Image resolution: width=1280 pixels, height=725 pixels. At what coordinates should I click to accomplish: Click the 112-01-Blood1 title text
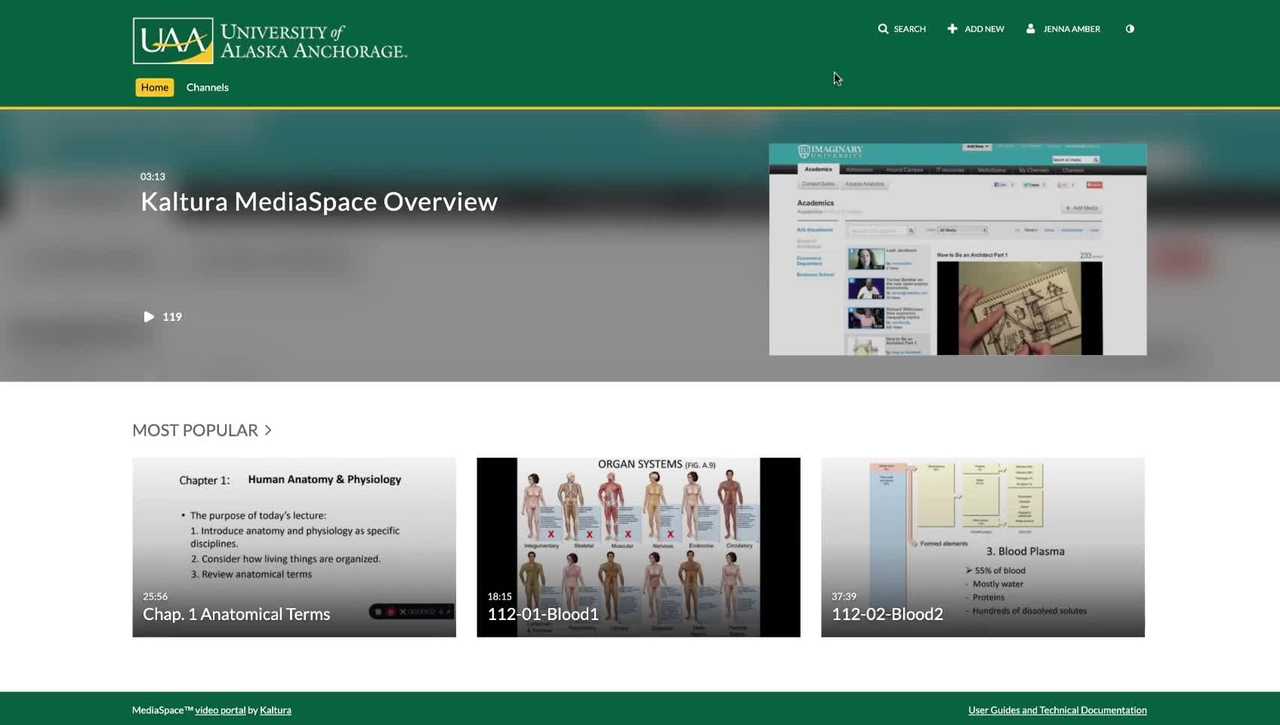pos(543,614)
